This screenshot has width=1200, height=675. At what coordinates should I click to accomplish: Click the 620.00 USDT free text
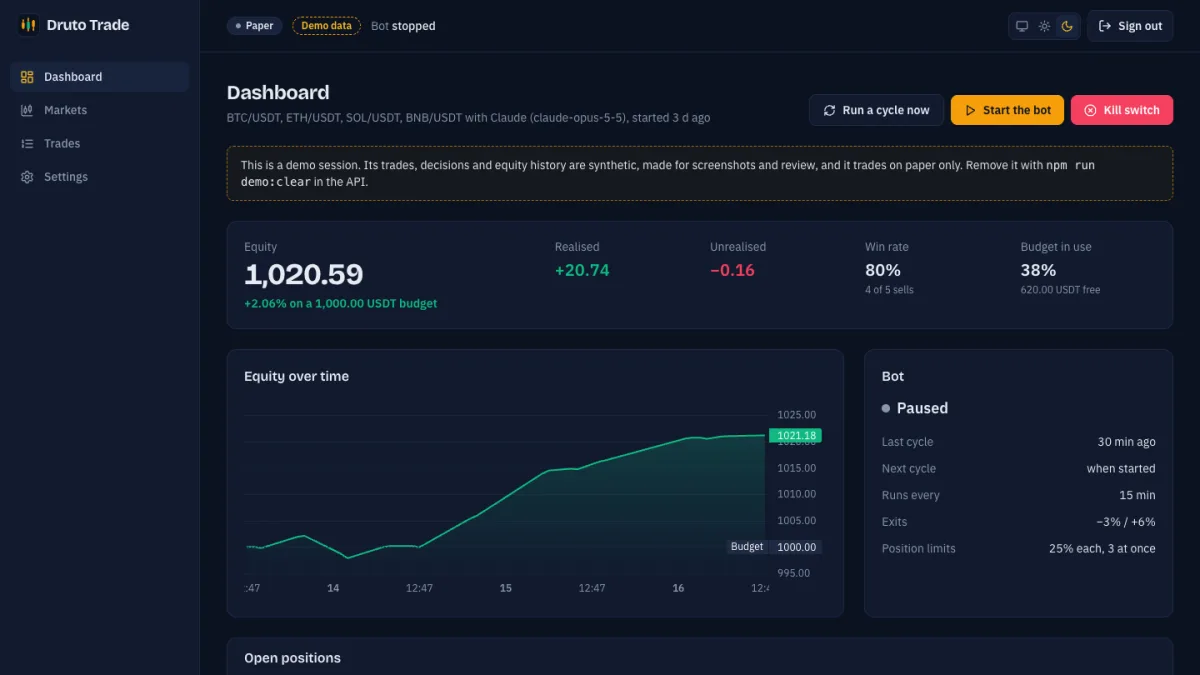tap(1060, 290)
